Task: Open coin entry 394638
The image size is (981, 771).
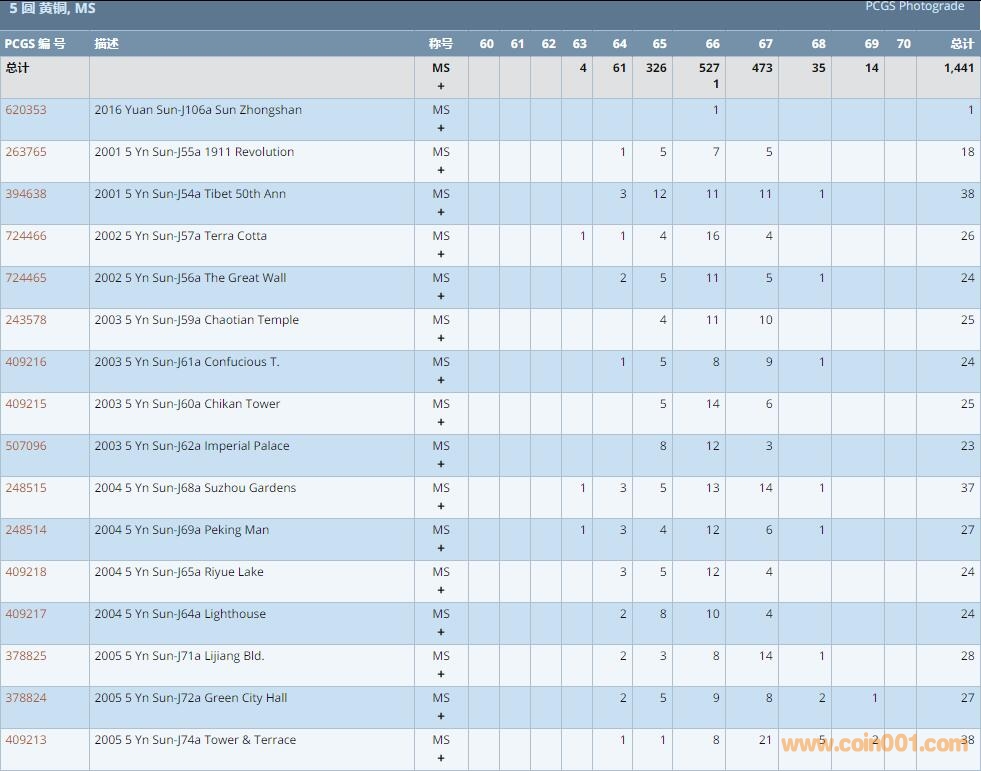Action: pyautogui.click(x=26, y=194)
